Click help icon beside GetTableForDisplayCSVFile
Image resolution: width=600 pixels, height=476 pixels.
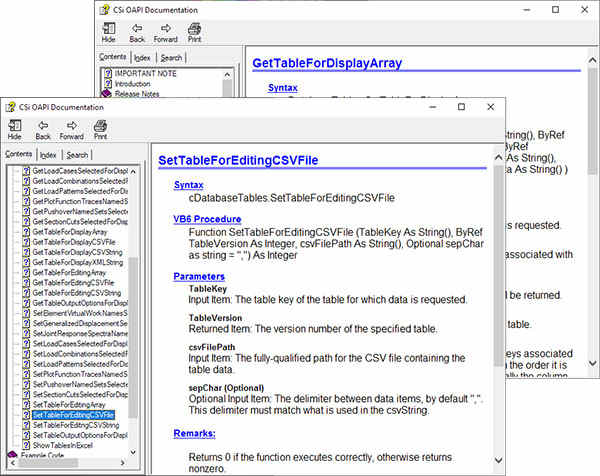click(x=26, y=242)
